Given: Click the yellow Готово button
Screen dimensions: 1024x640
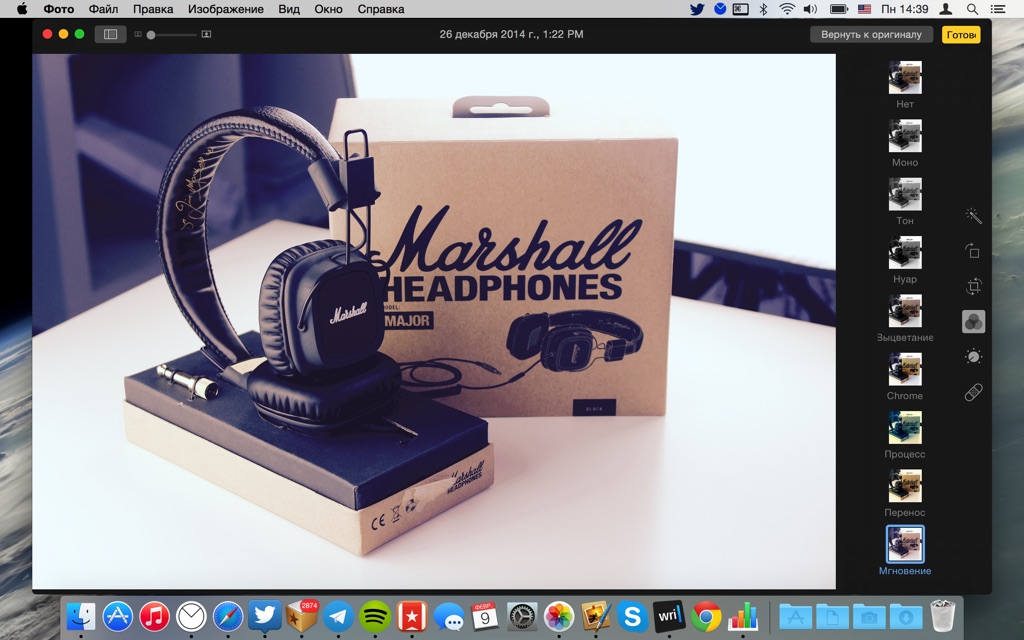Looking at the screenshot, I should 961,35.
